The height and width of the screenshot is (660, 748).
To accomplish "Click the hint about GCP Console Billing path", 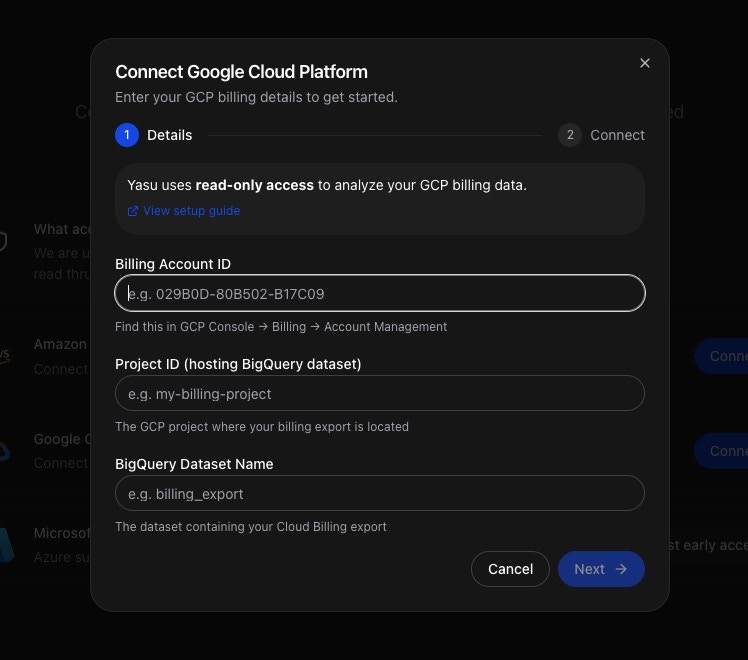I will (281, 327).
